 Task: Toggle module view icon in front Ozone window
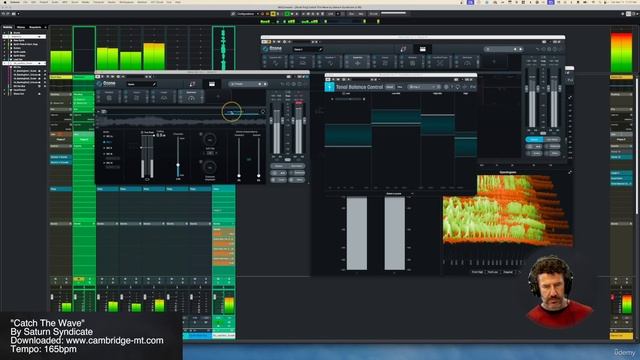(211, 84)
